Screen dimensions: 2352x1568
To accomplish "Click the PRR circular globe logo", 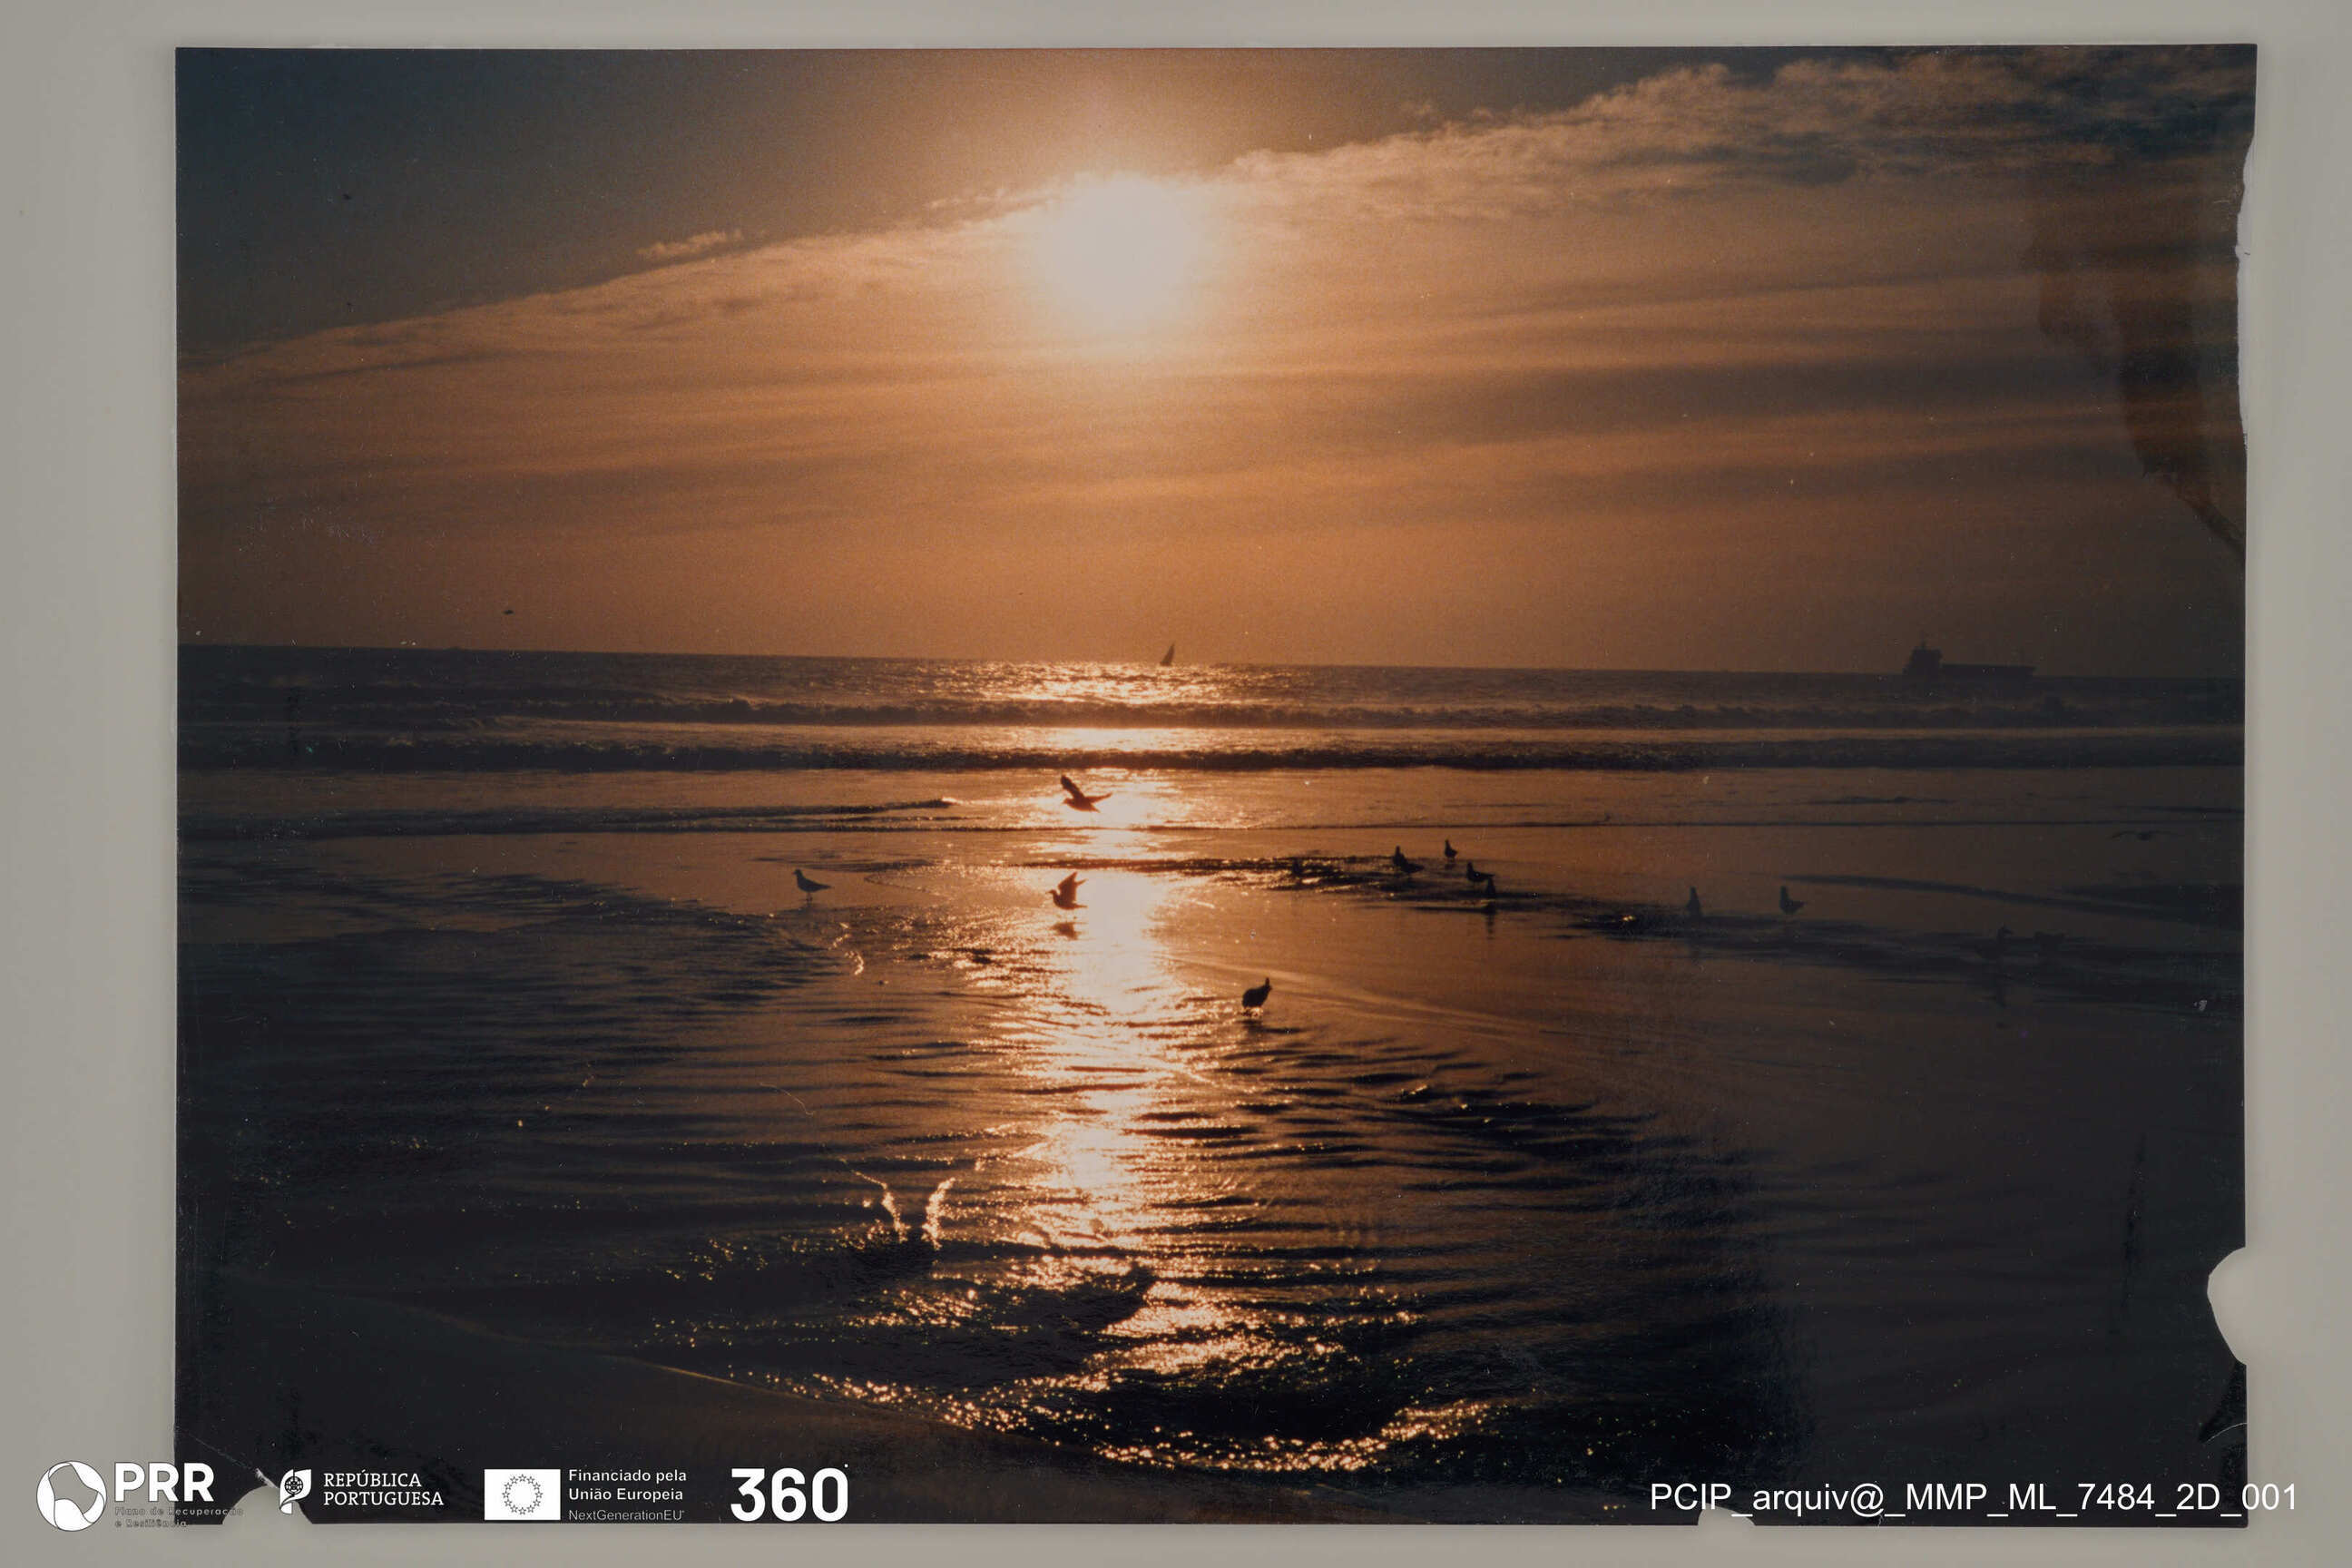I will 71,1495.
